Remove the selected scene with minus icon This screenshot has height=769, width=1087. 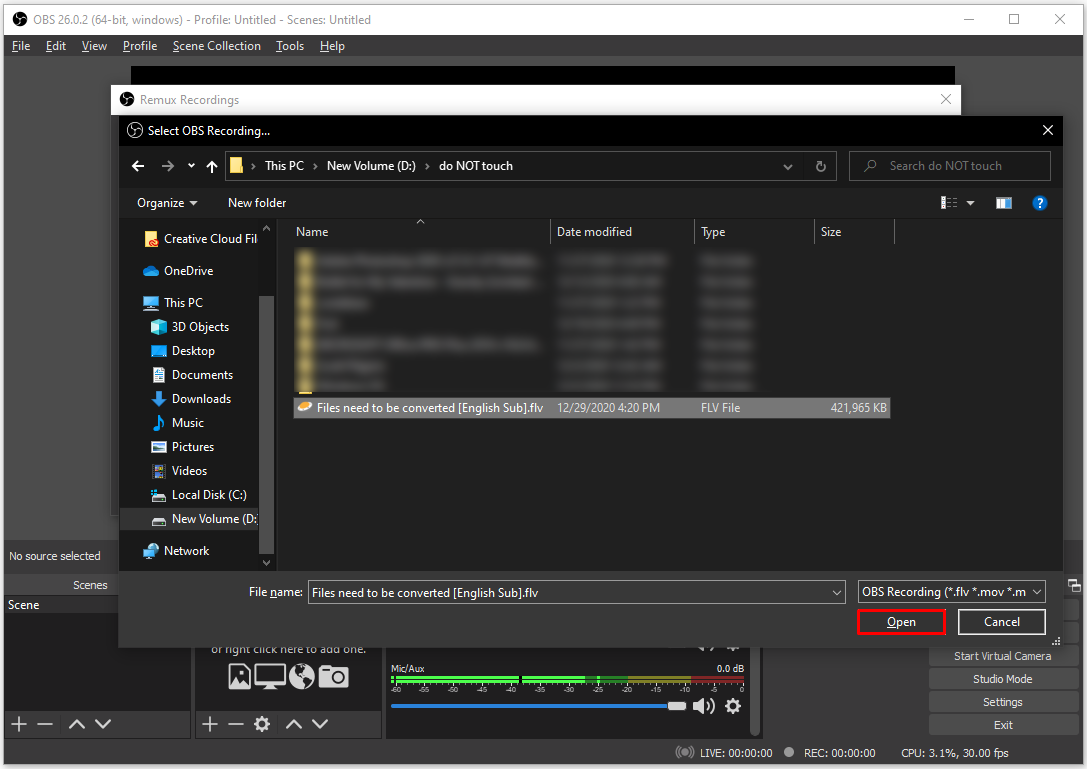click(x=45, y=724)
